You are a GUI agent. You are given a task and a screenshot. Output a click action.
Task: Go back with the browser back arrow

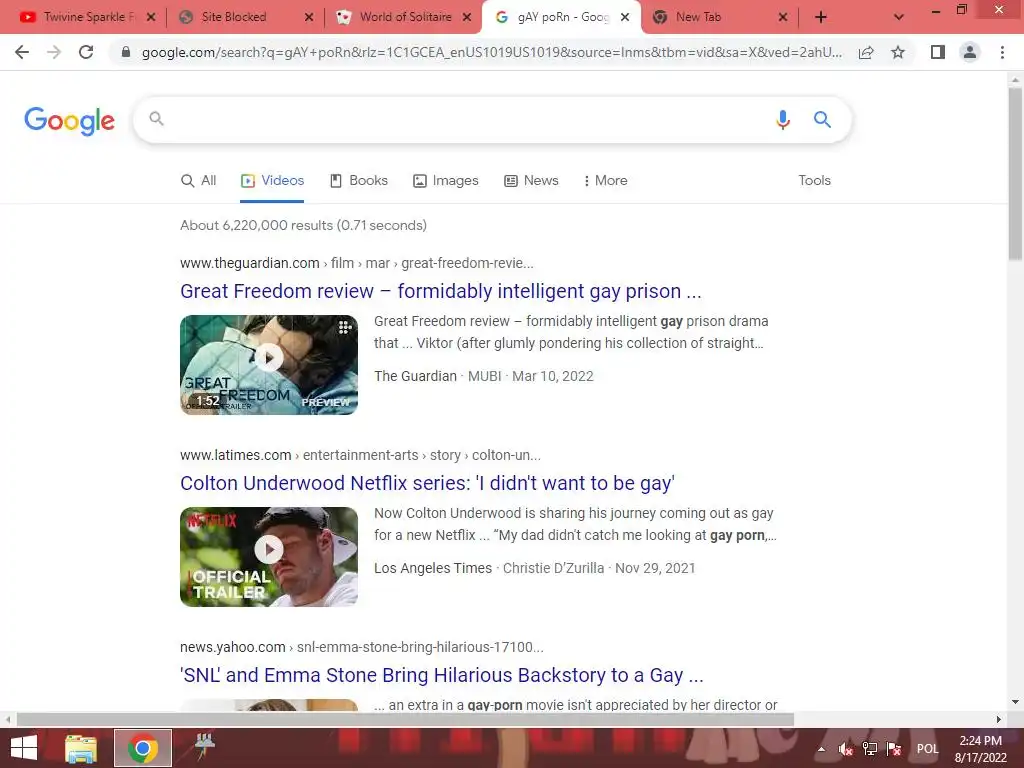pos(22,52)
